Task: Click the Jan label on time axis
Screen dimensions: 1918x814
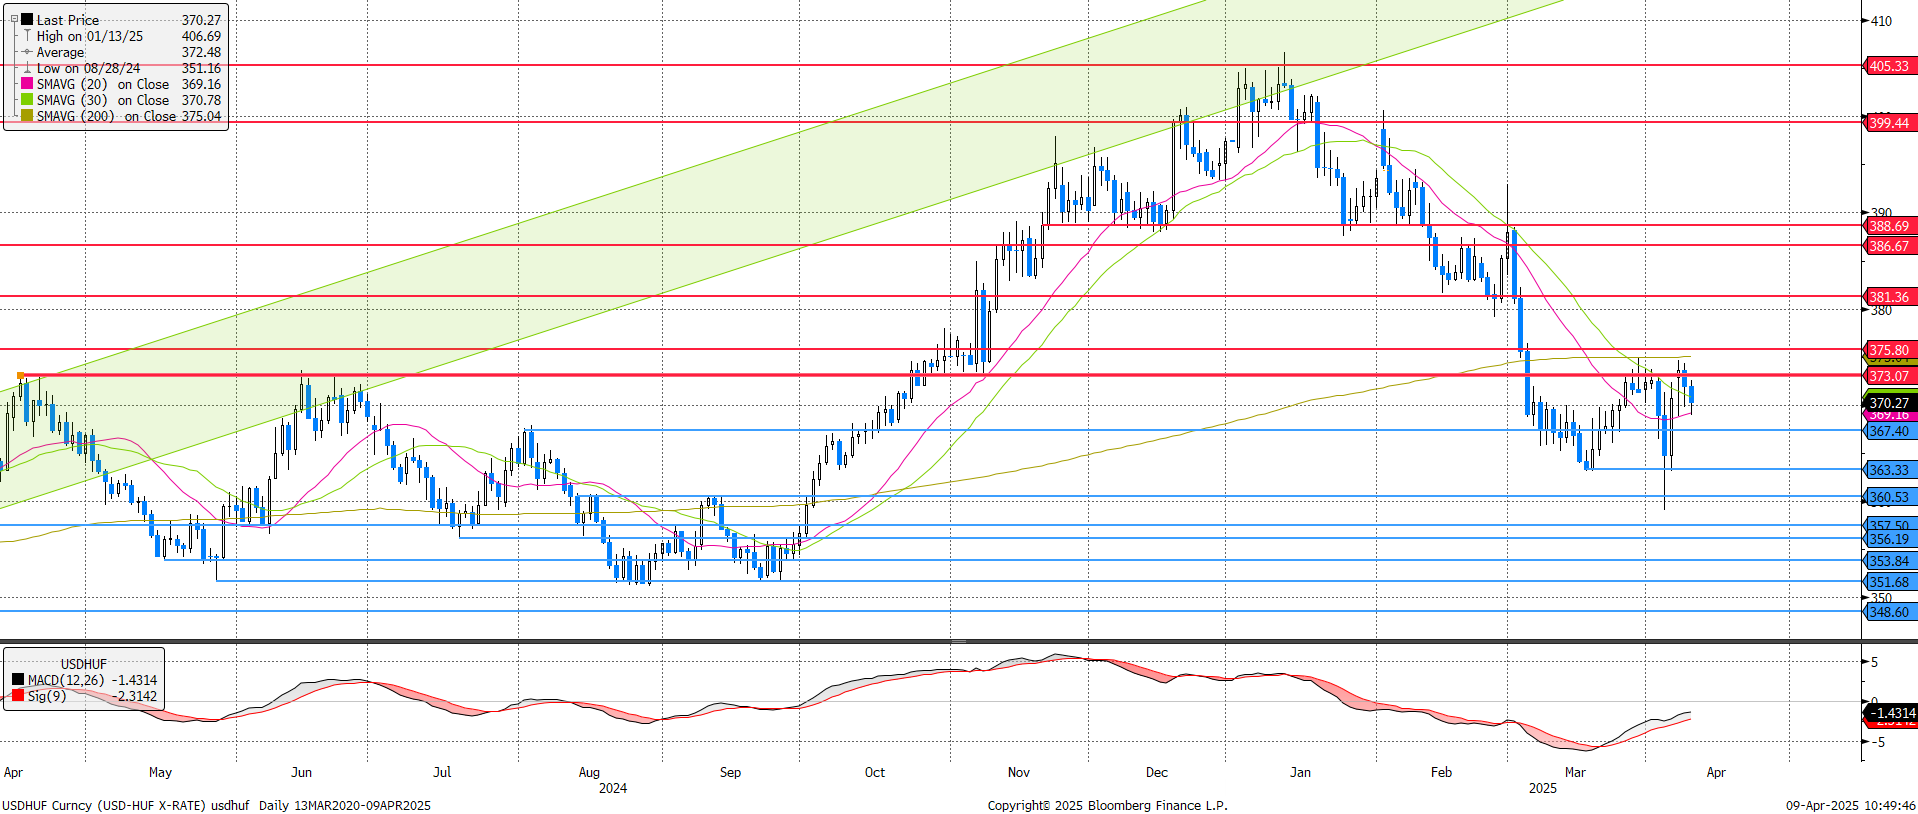Action: (x=1300, y=772)
